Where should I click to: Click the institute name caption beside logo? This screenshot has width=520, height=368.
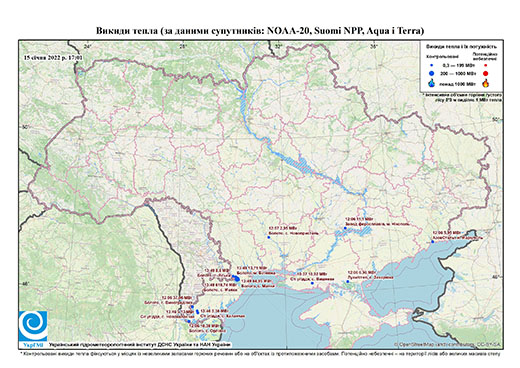coord(140,344)
